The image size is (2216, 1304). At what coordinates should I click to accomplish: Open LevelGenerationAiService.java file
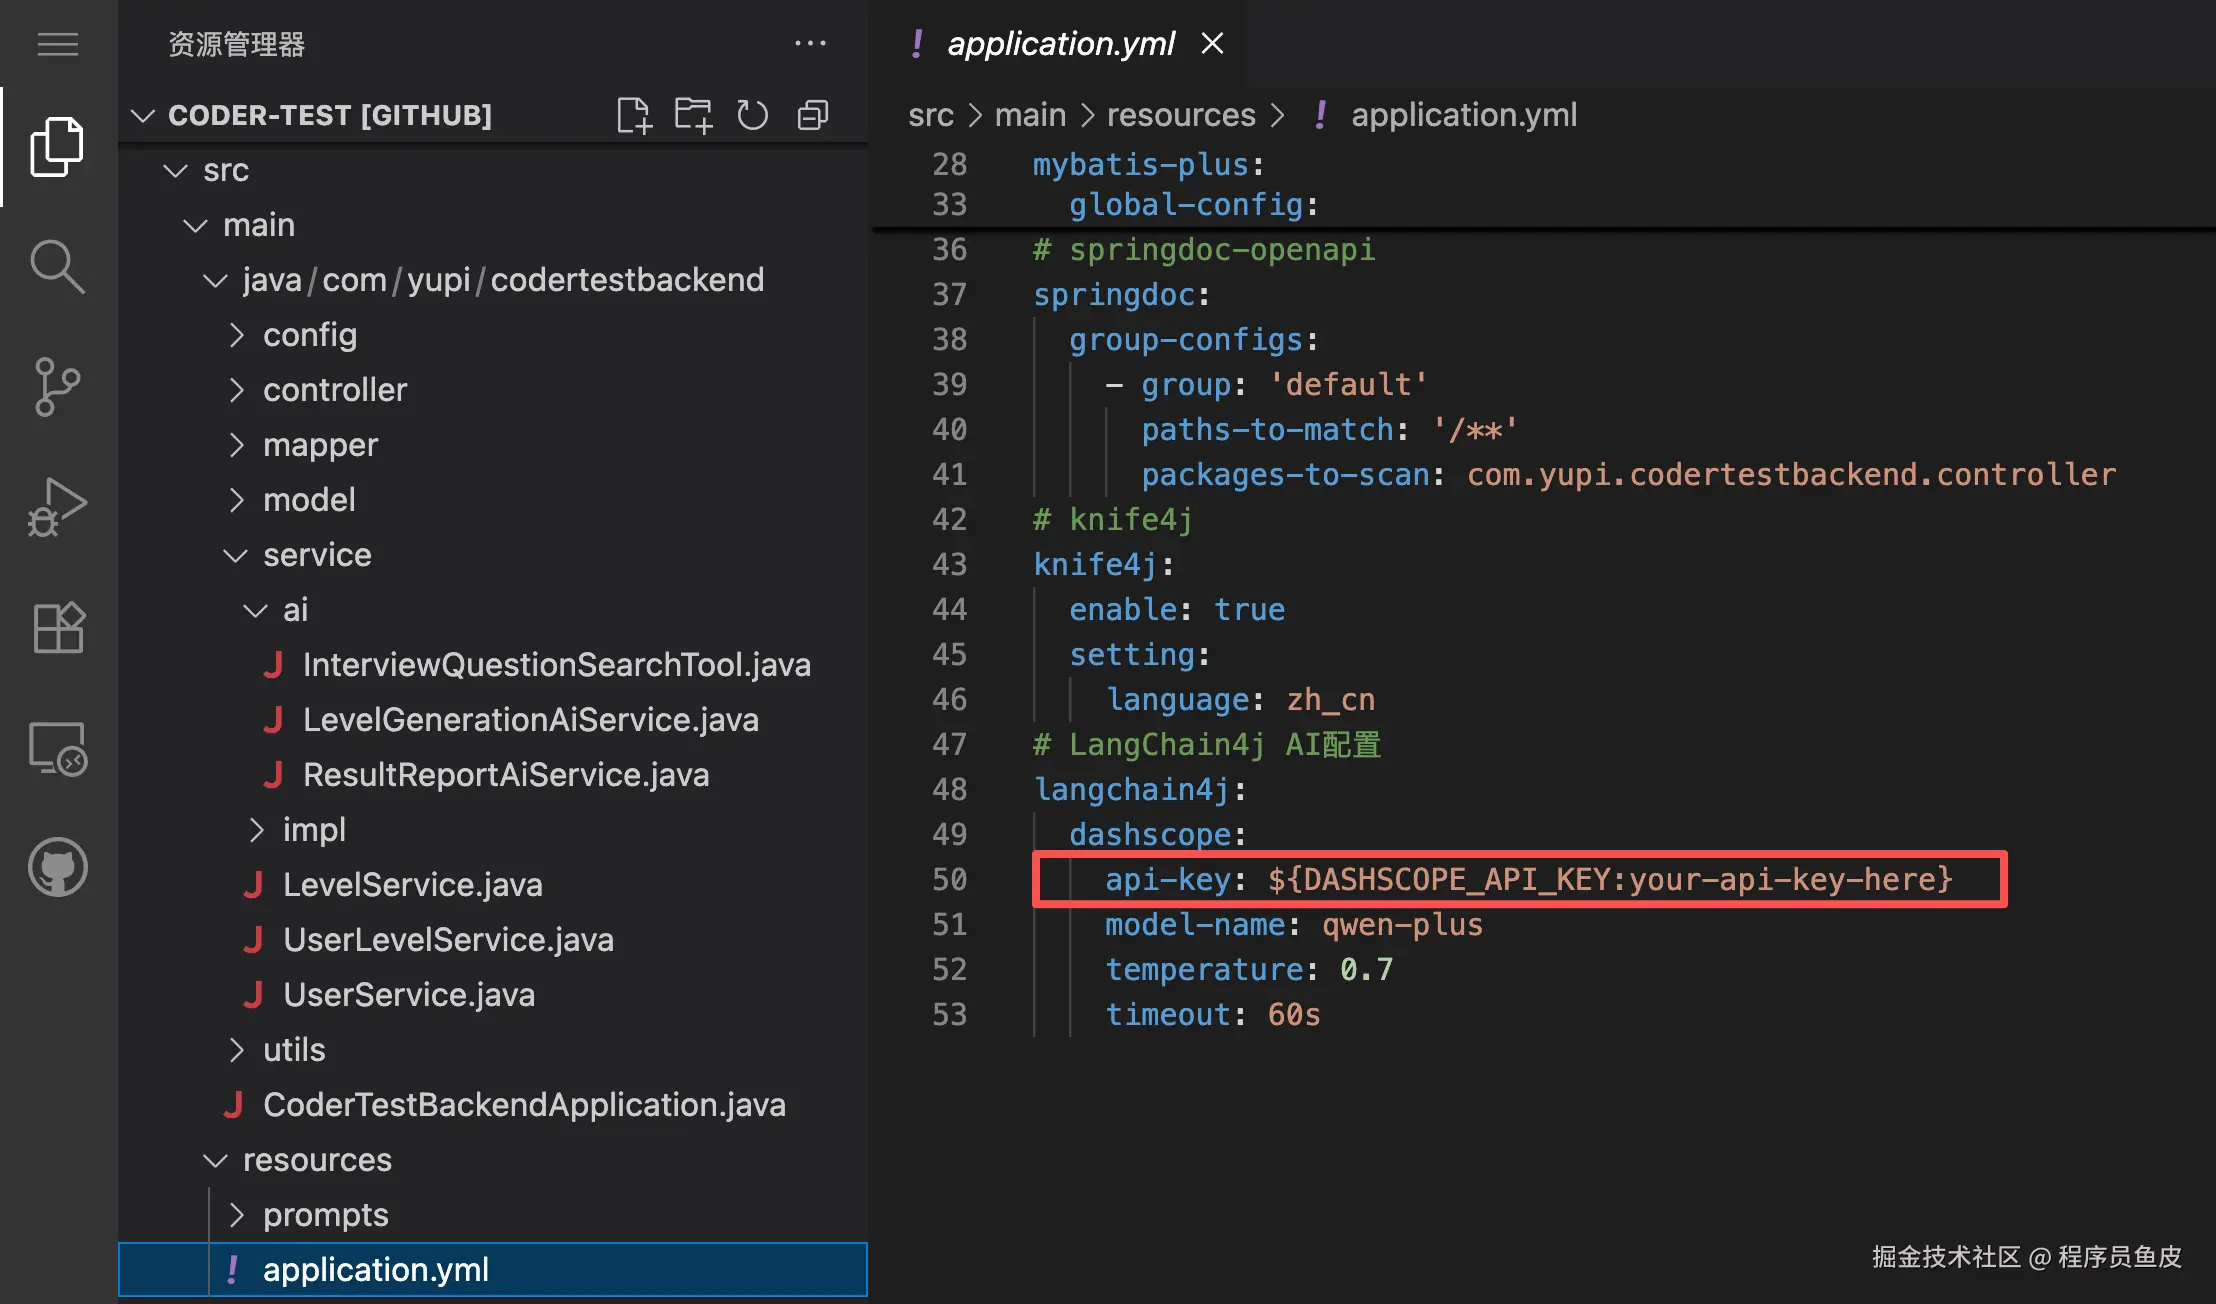[x=530, y=720]
